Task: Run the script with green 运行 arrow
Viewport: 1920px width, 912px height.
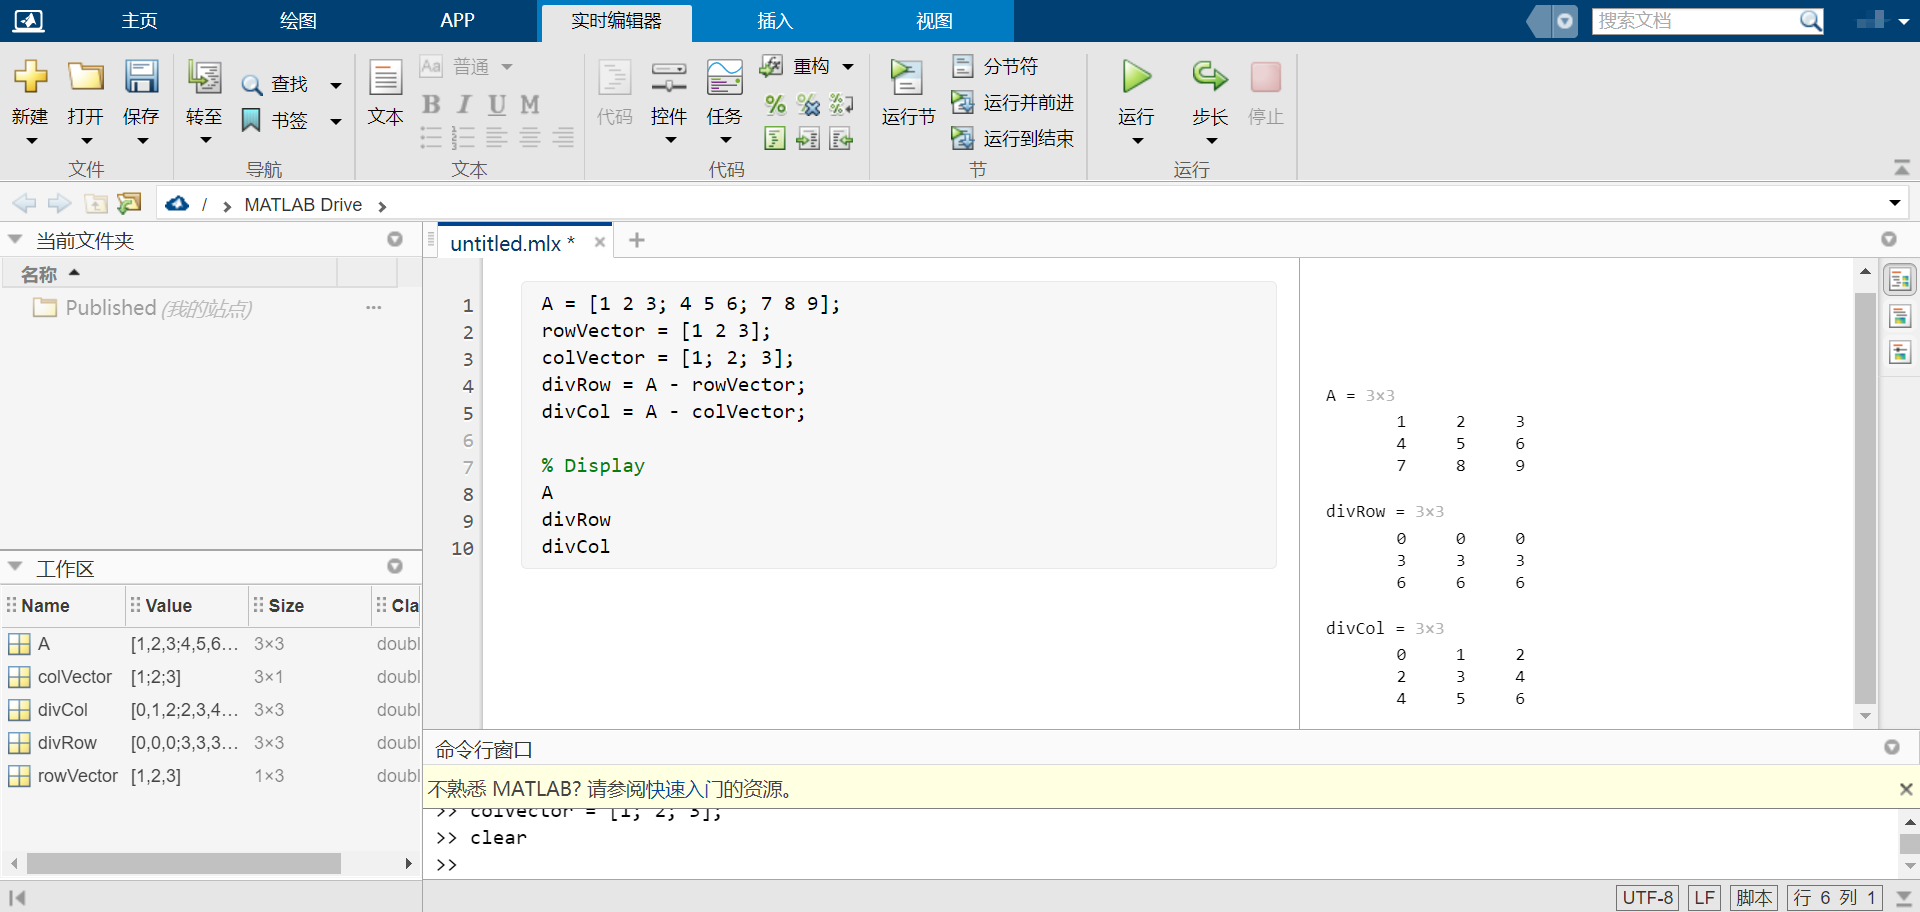Action: (1136, 77)
